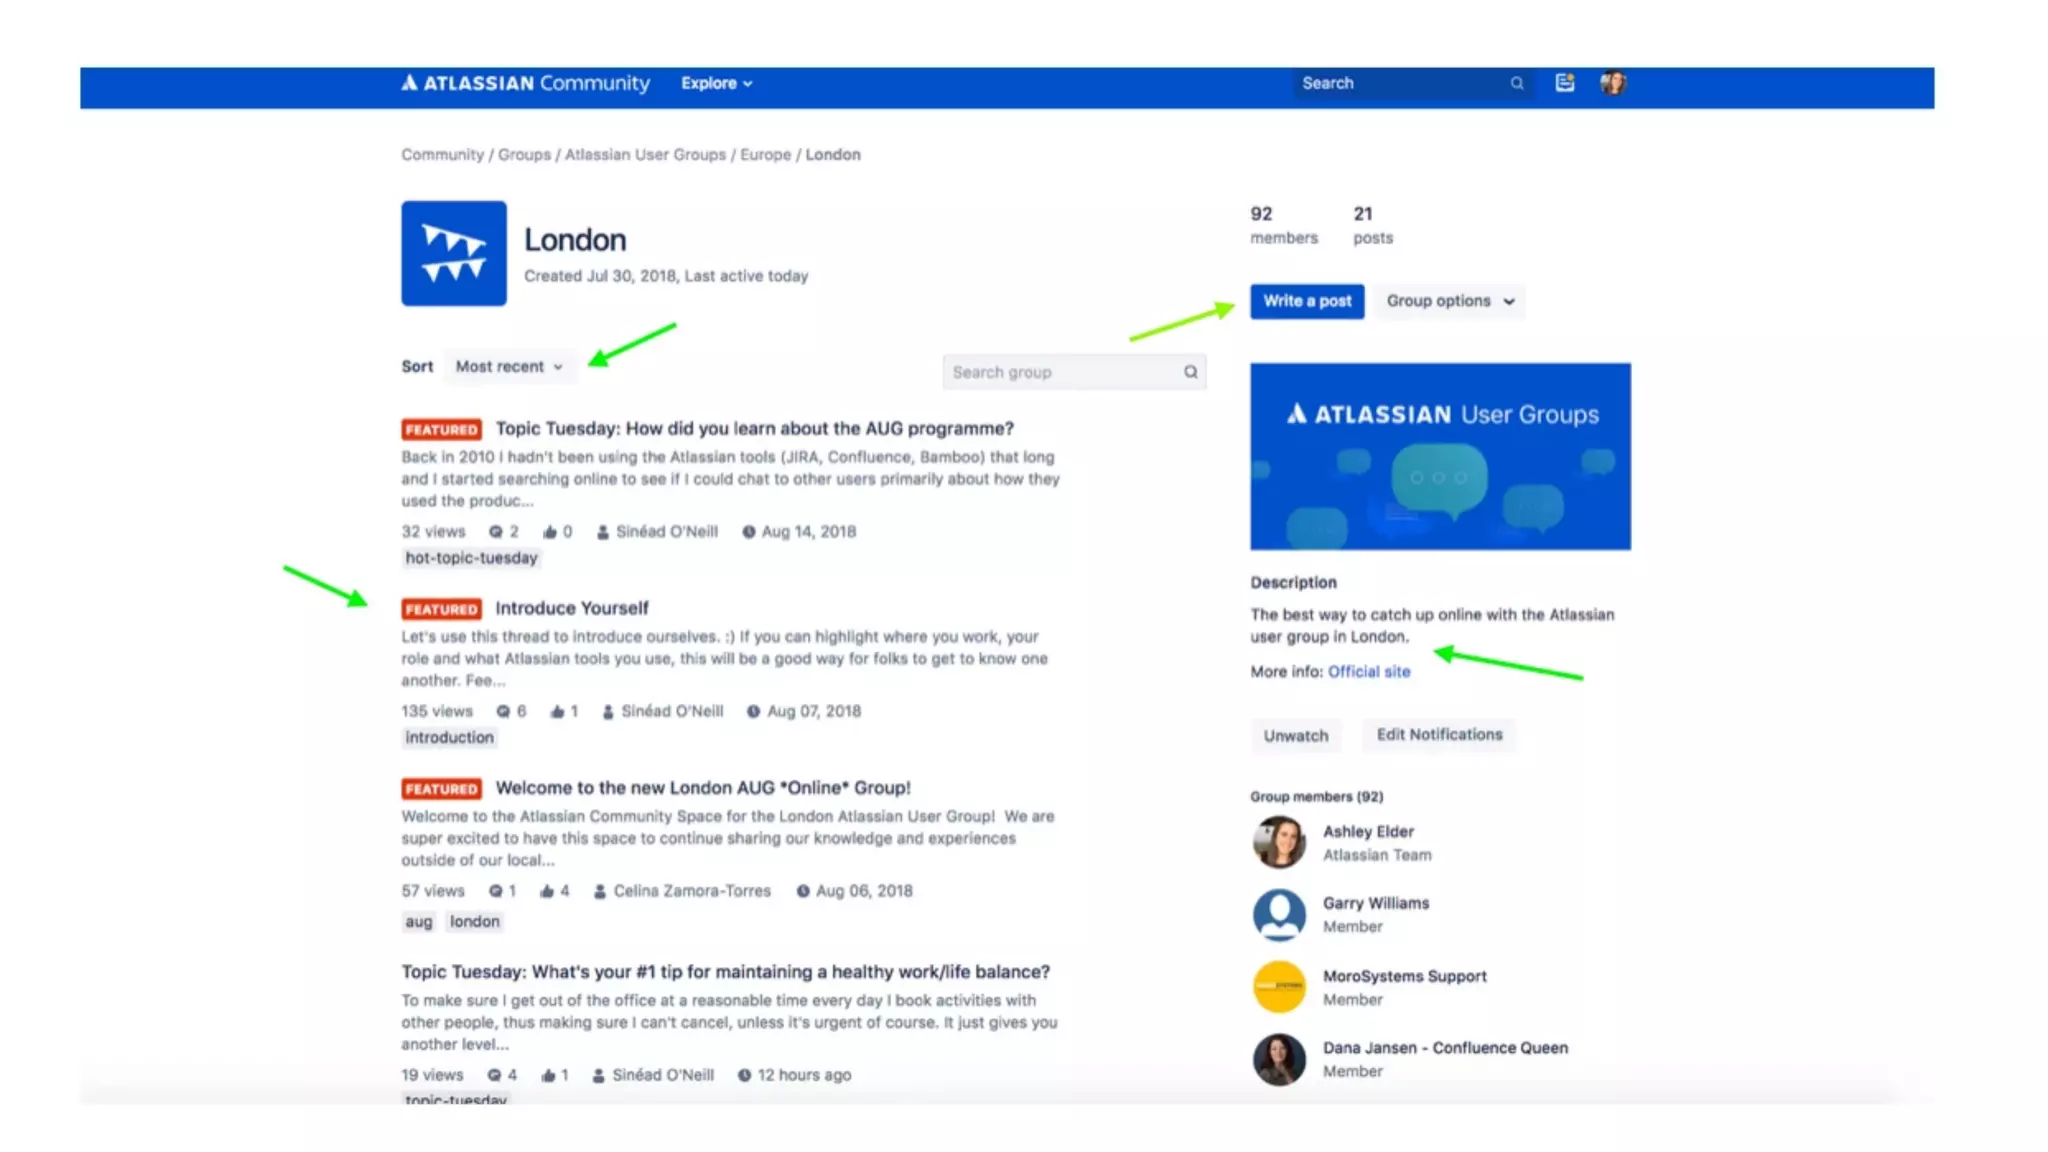2048x1152 pixels.
Task: Open the user profile avatar menu
Action: coord(1612,83)
